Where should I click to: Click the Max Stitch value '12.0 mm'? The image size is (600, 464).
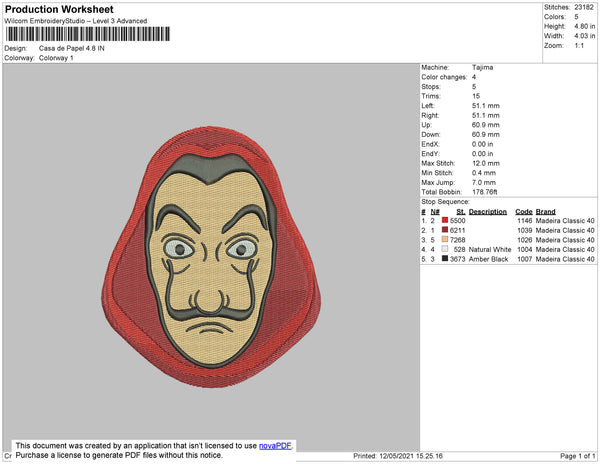point(486,163)
